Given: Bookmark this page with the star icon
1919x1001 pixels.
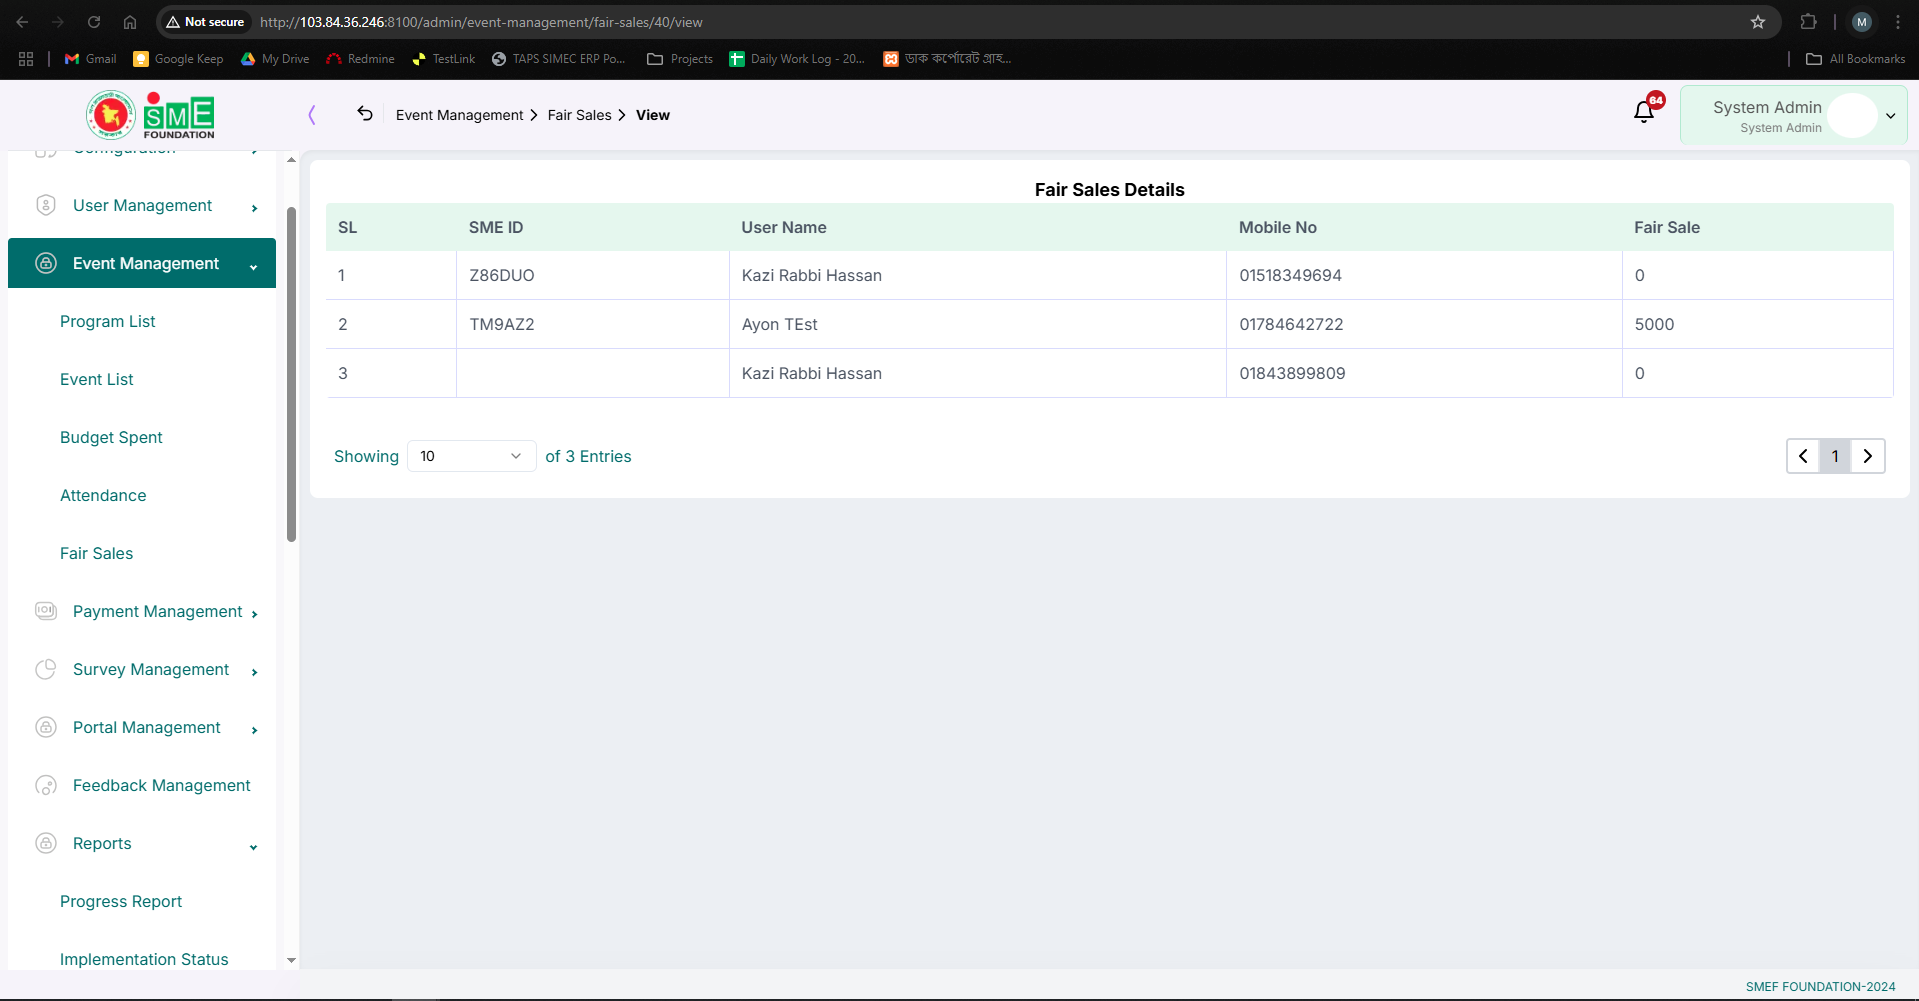Looking at the screenshot, I should click(1758, 22).
